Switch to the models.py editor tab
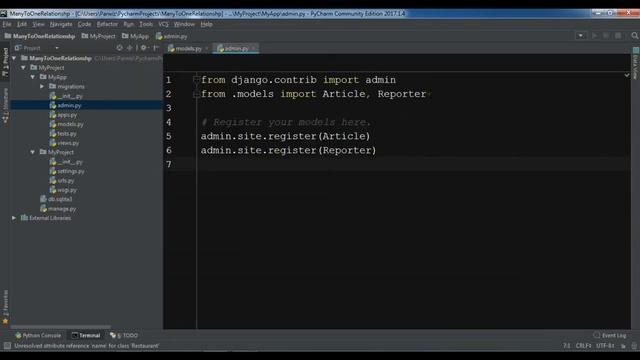This screenshot has width=640, height=360. point(188,49)
